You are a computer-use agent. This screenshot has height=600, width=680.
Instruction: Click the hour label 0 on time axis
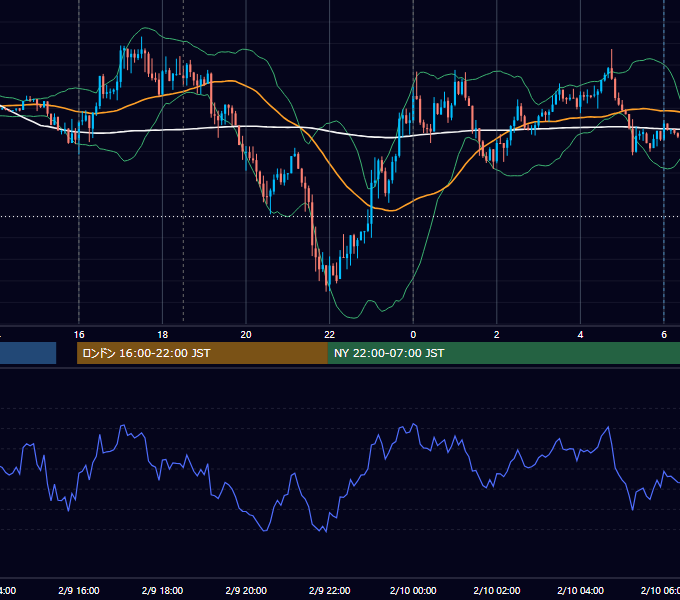click(x=413, y=335)
